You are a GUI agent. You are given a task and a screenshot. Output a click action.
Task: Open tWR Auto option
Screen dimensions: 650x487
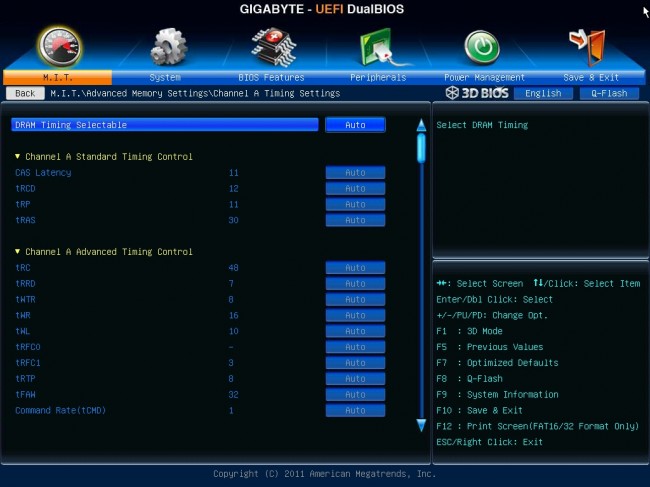(355, 315)
